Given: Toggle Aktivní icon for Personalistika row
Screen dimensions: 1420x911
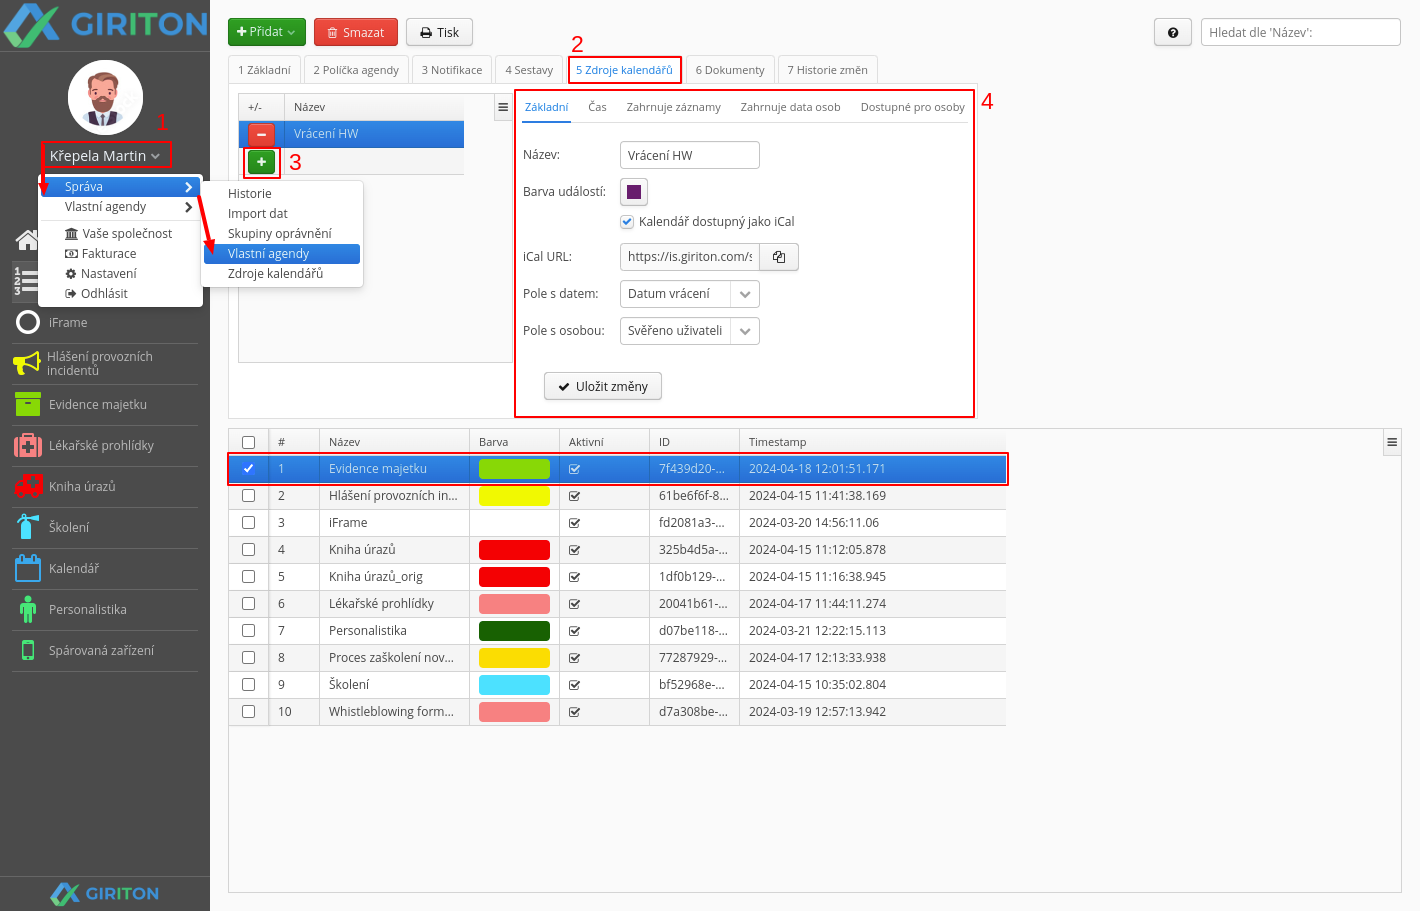Looking at the screenshot, I should click(574, 631).
